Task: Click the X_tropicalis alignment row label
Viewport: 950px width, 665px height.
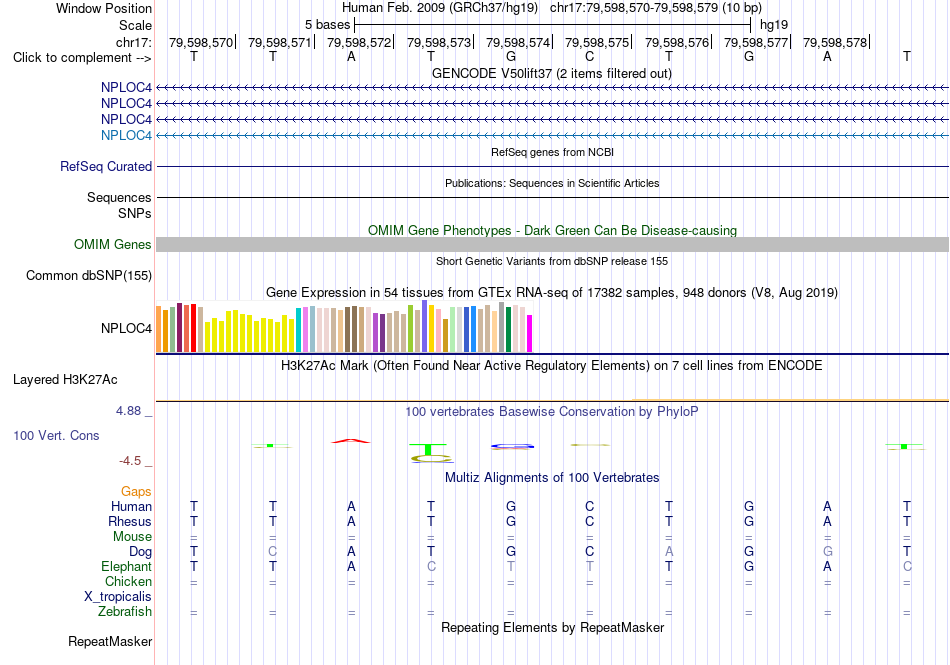Action: [x=118, y=597]
